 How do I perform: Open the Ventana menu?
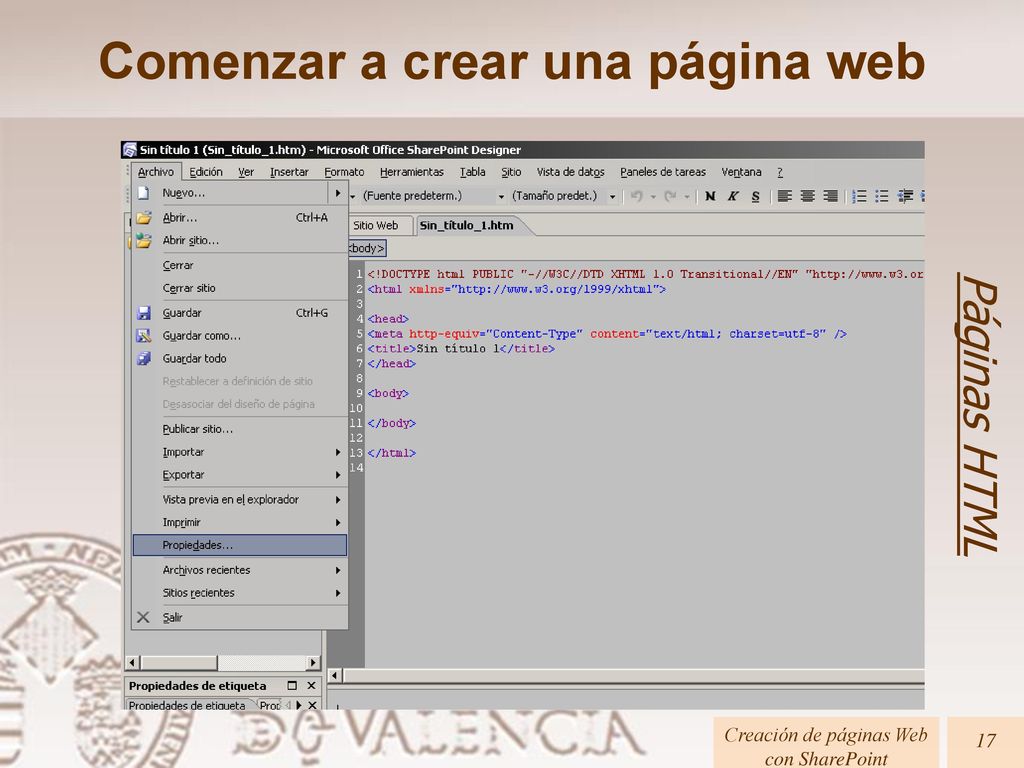[741, 172]
